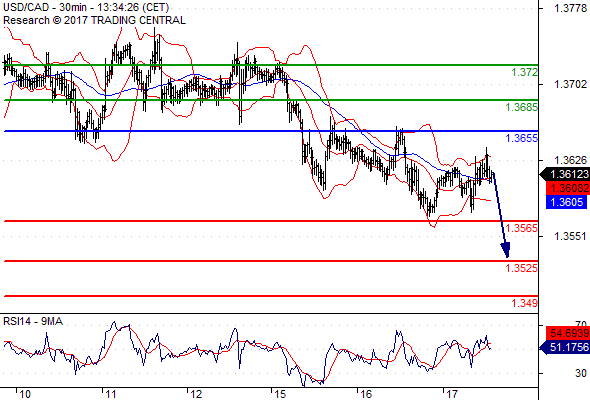Click the date label 15 on time axis

click(280, 394)
